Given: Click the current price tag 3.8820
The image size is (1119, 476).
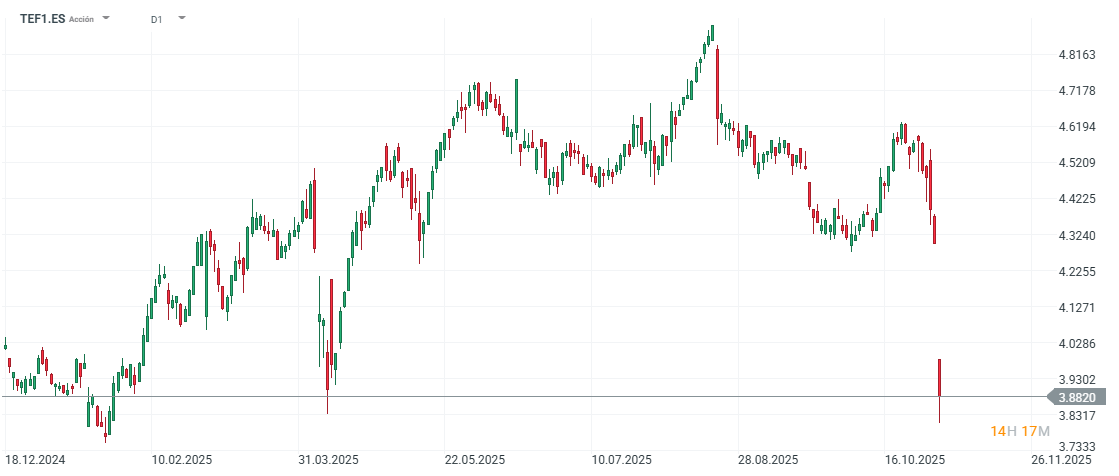Looking at the screenshot, I should [1082, 397].
